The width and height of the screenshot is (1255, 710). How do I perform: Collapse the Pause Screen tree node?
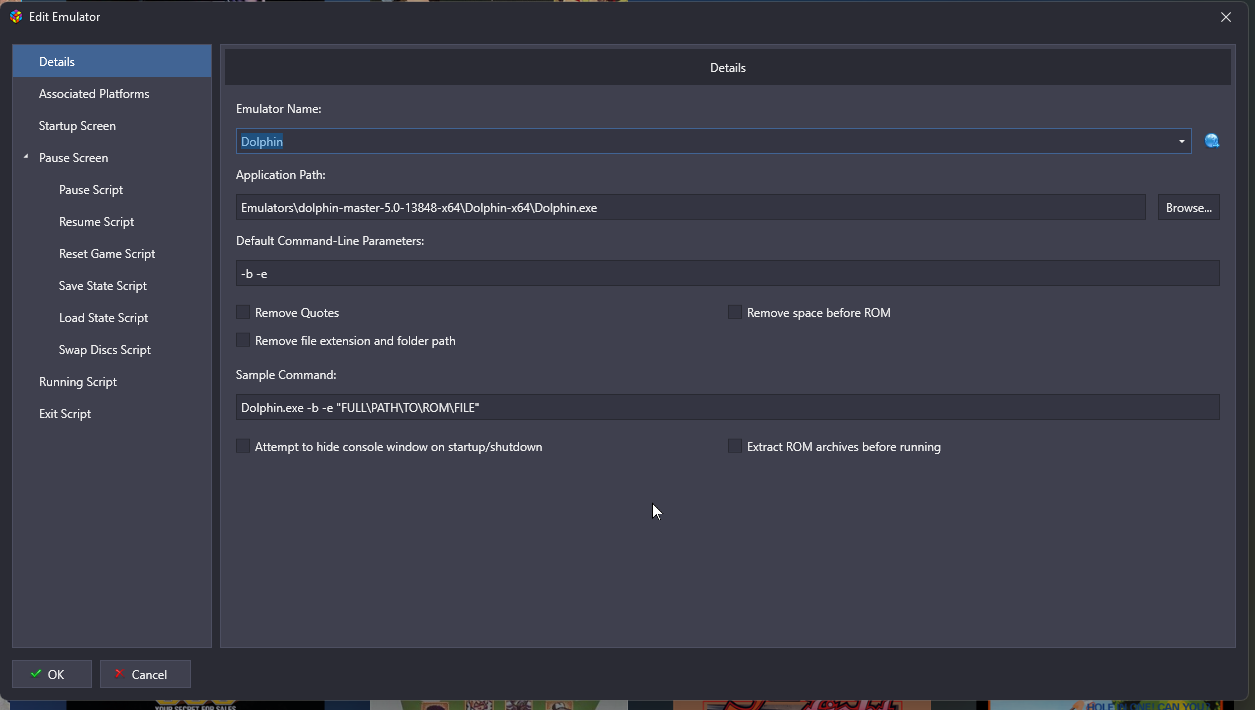tap(26, 157)
